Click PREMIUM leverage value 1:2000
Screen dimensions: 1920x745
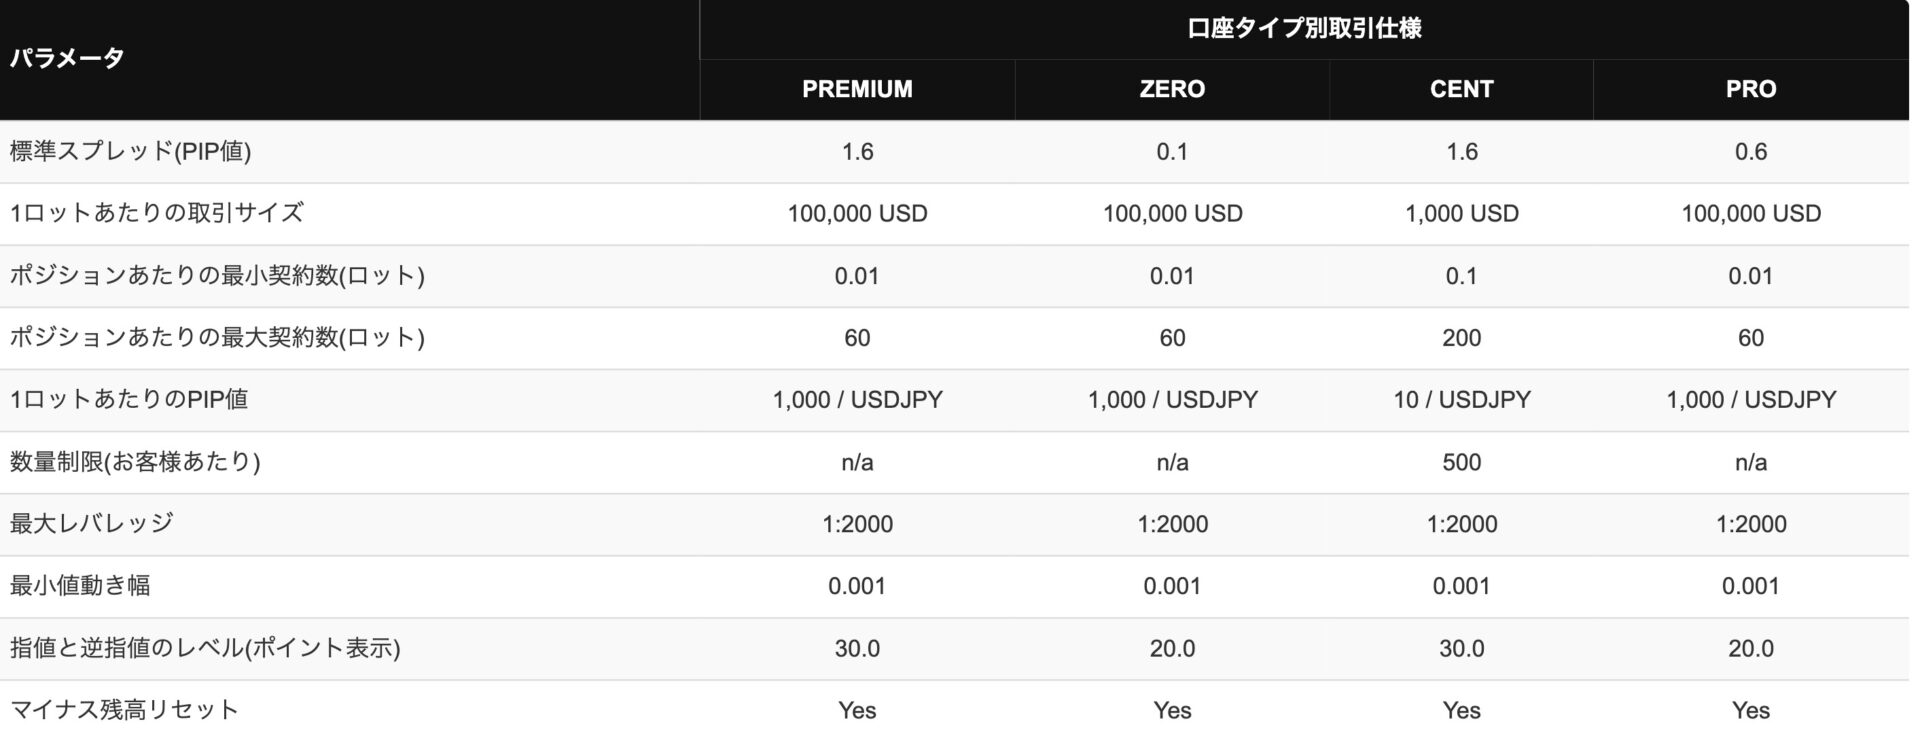857,524
